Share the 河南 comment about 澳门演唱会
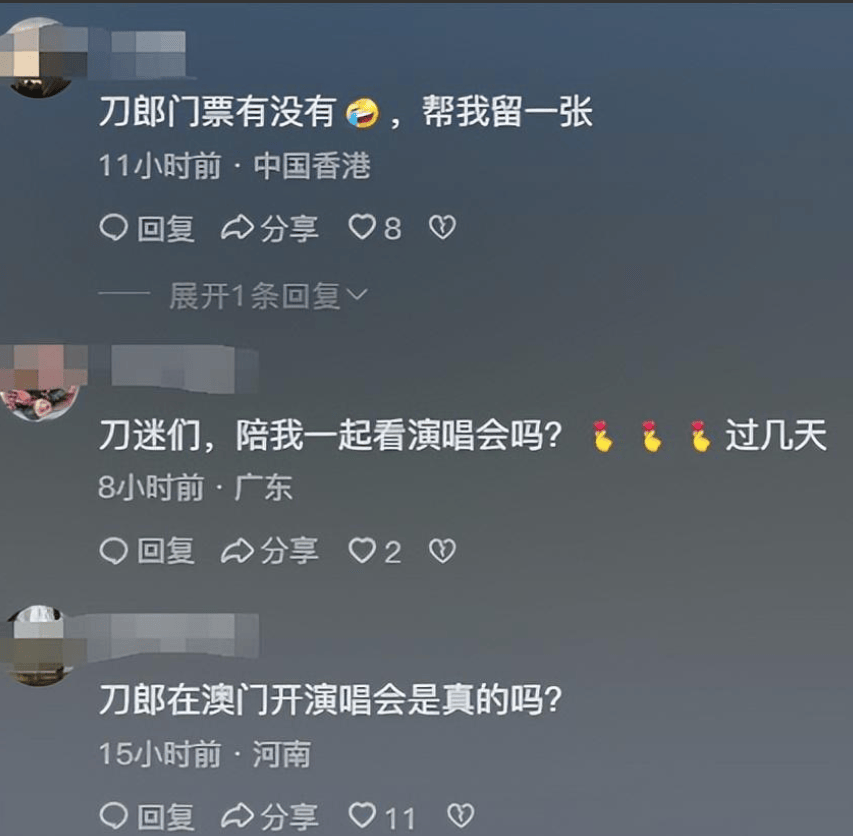Screen dimensions: 853x836 [x=270, y=816]
